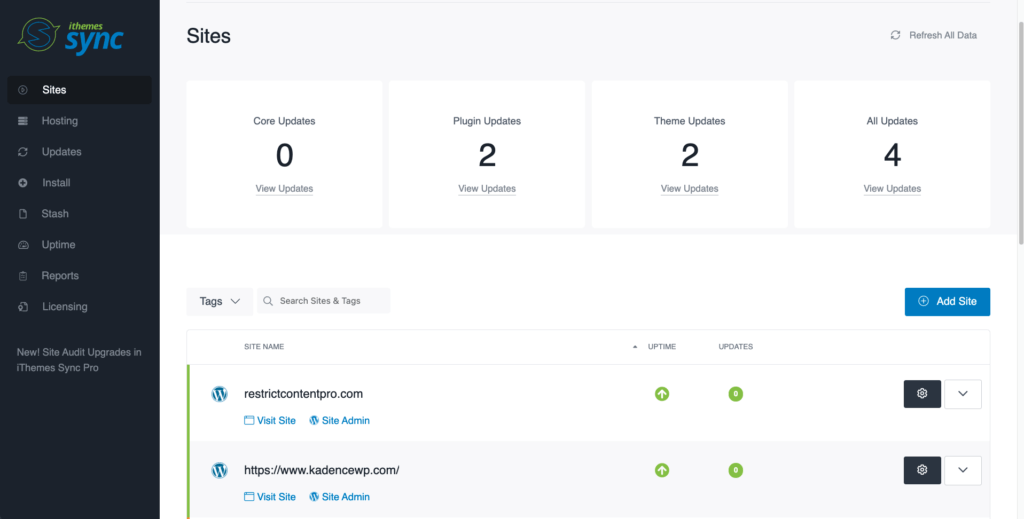Click the green uptime arrow for restrictcontentpro.com

(x=662, y=394)
